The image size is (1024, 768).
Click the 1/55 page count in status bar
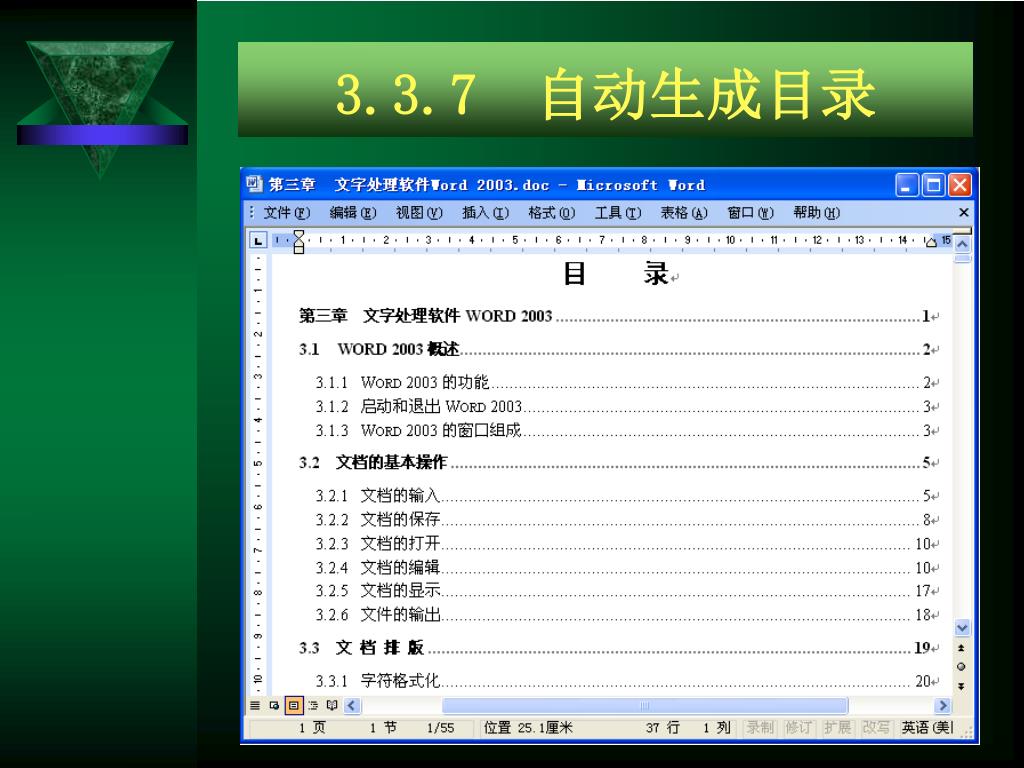pyautogui.click(x=440, y=728)
